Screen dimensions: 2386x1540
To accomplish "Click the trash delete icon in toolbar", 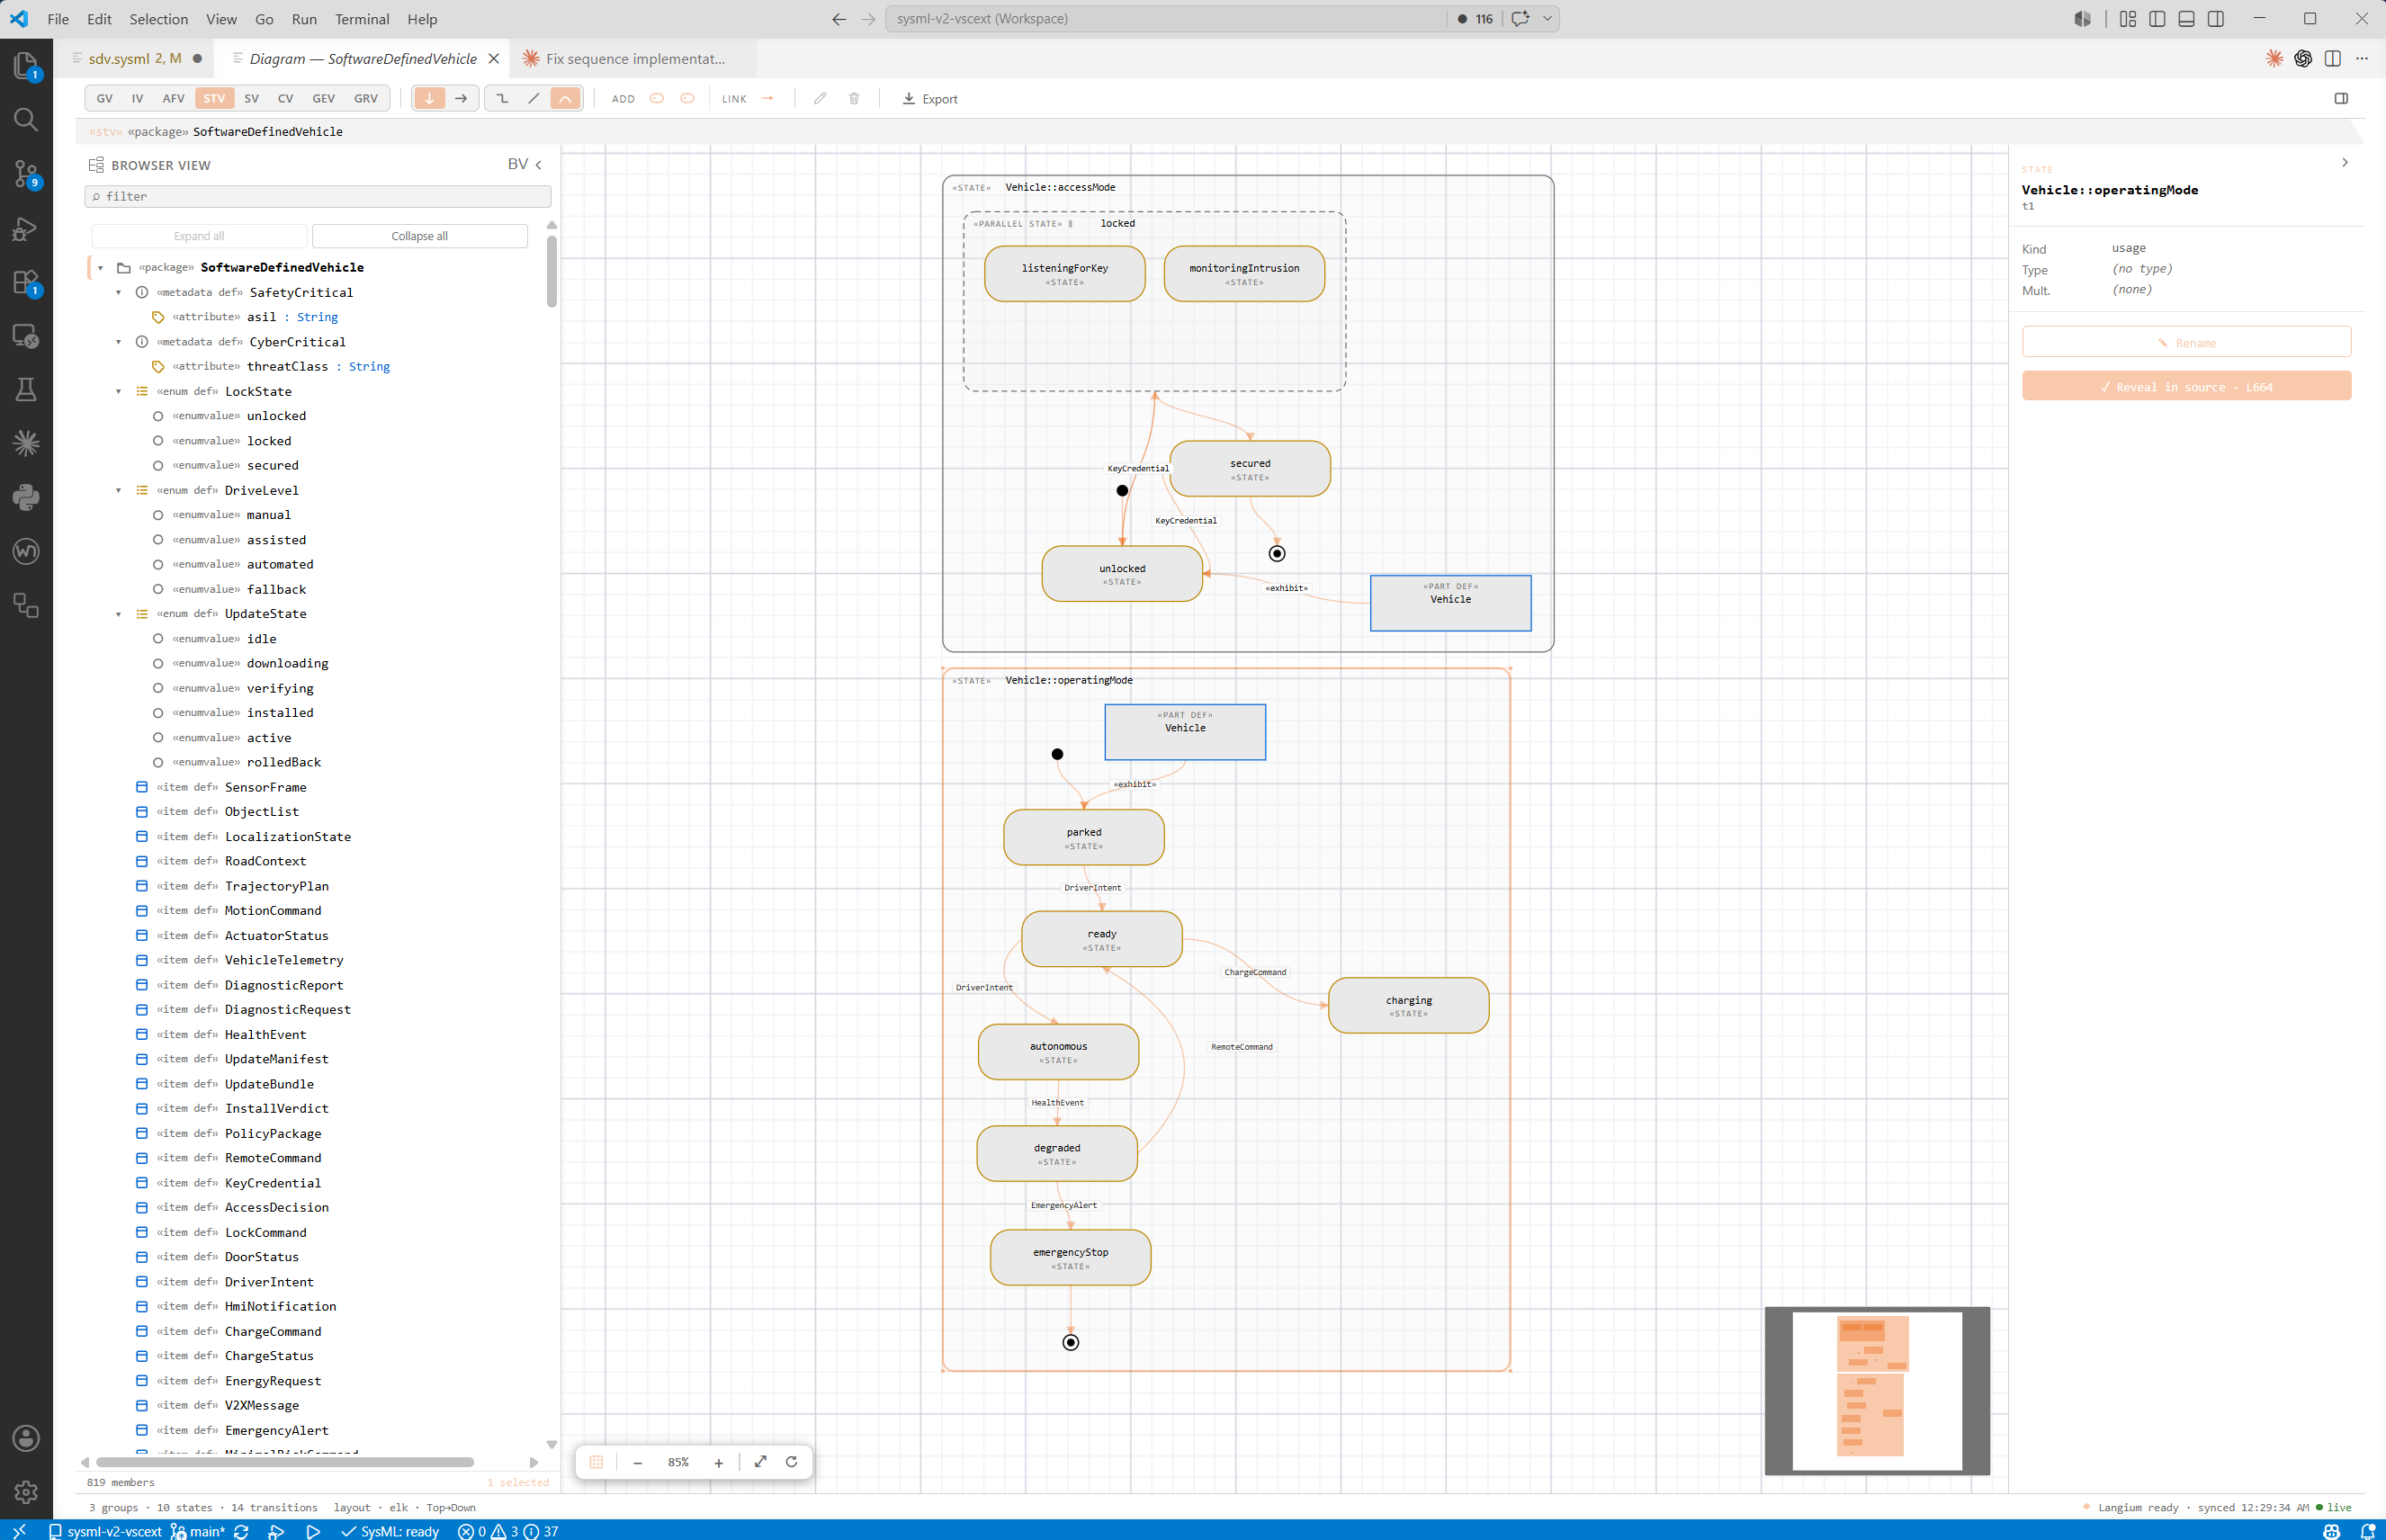I will [x=854, y=98].
